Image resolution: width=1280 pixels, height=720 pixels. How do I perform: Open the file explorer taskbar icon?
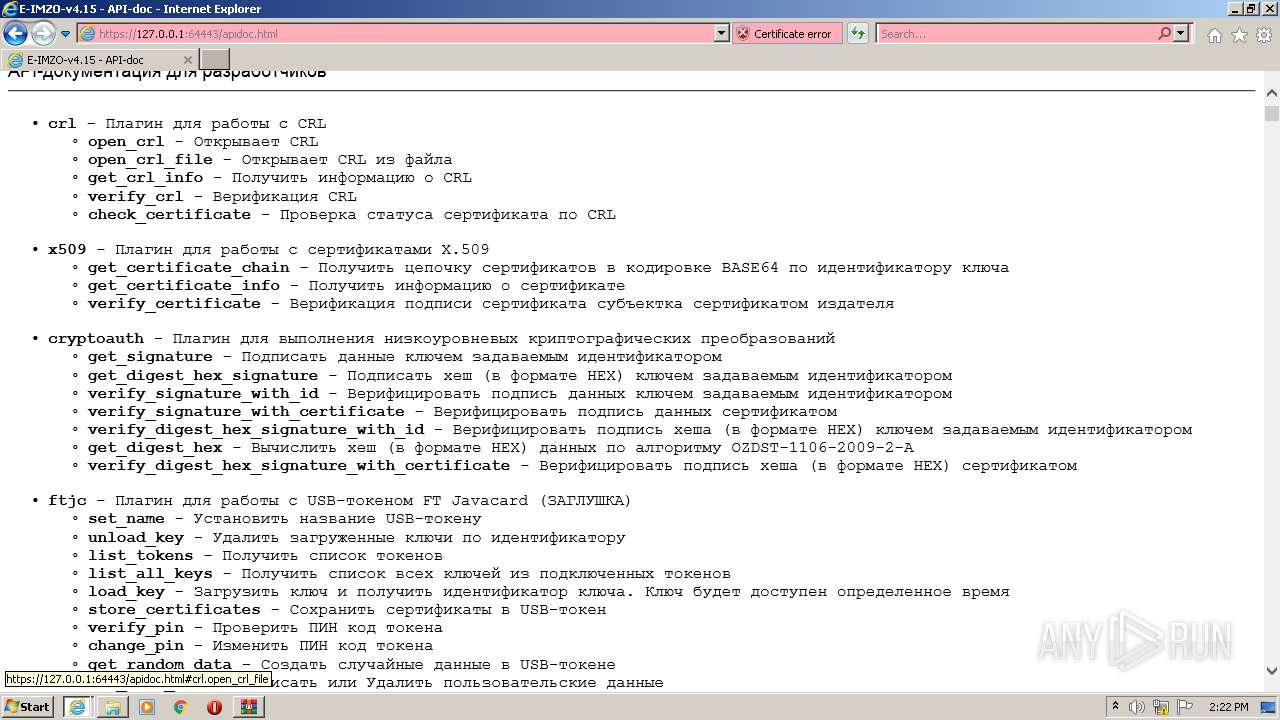112,707
